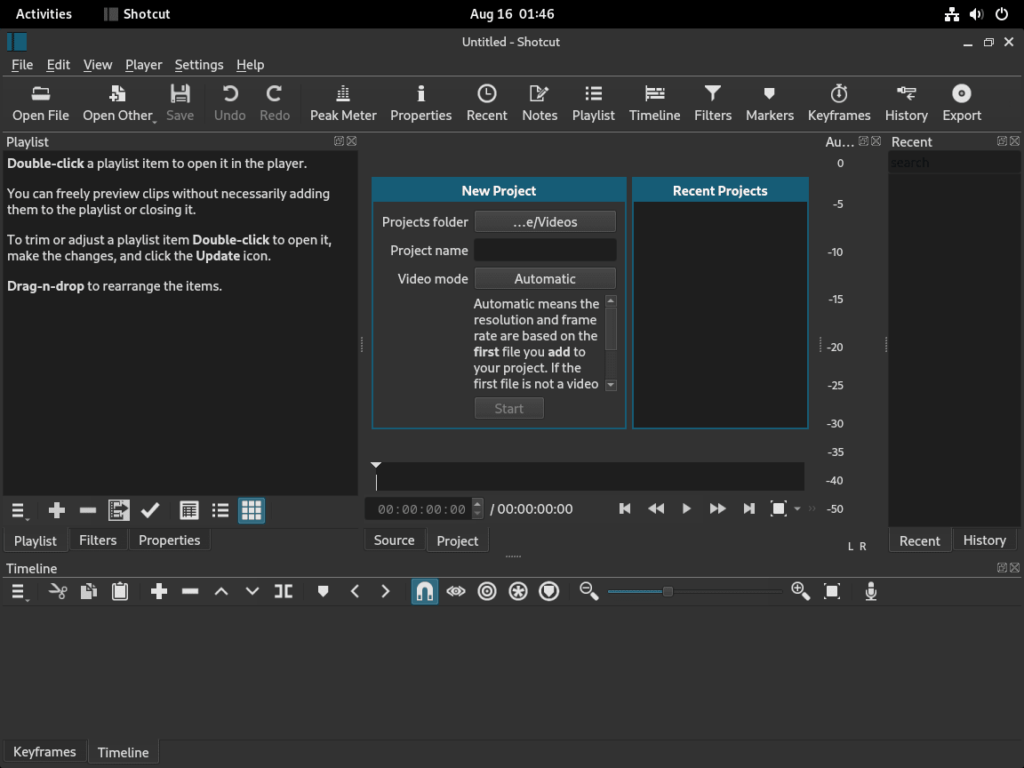Jump to the previous marker
Viewport: 1024px width, 768px height.
click(x=355, y=592)
